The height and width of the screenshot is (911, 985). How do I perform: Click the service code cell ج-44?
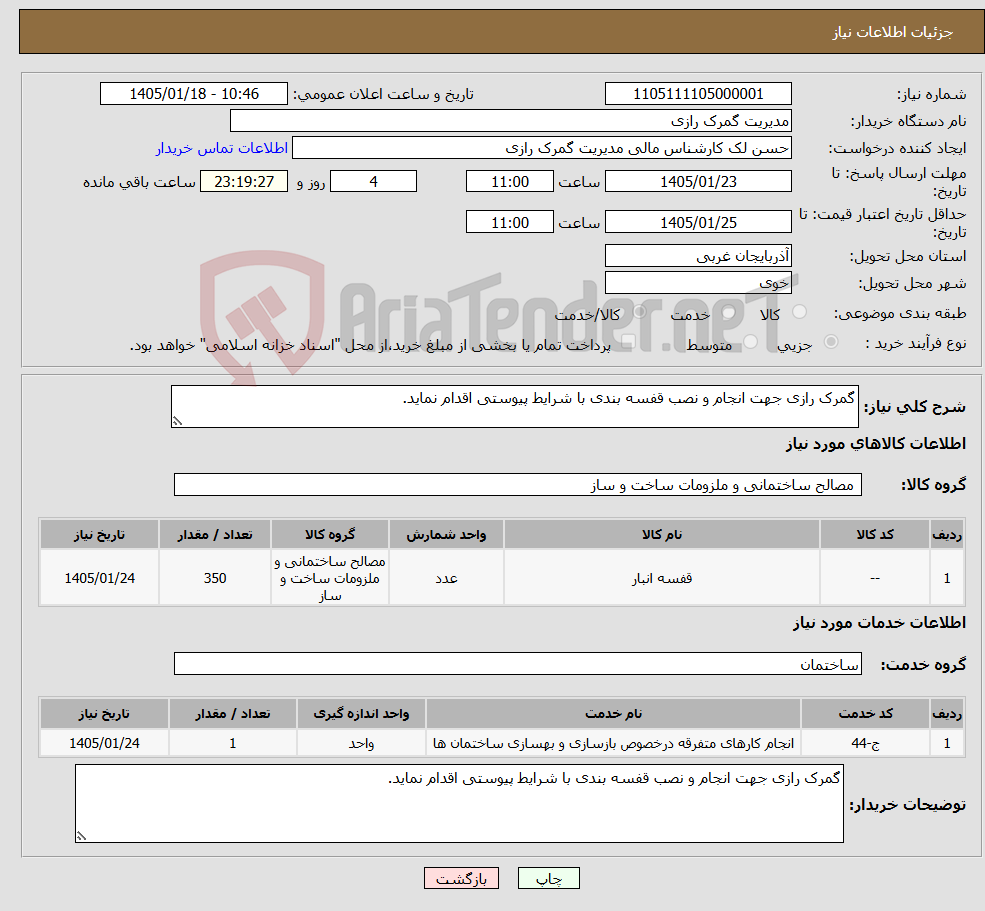[865, 743]
